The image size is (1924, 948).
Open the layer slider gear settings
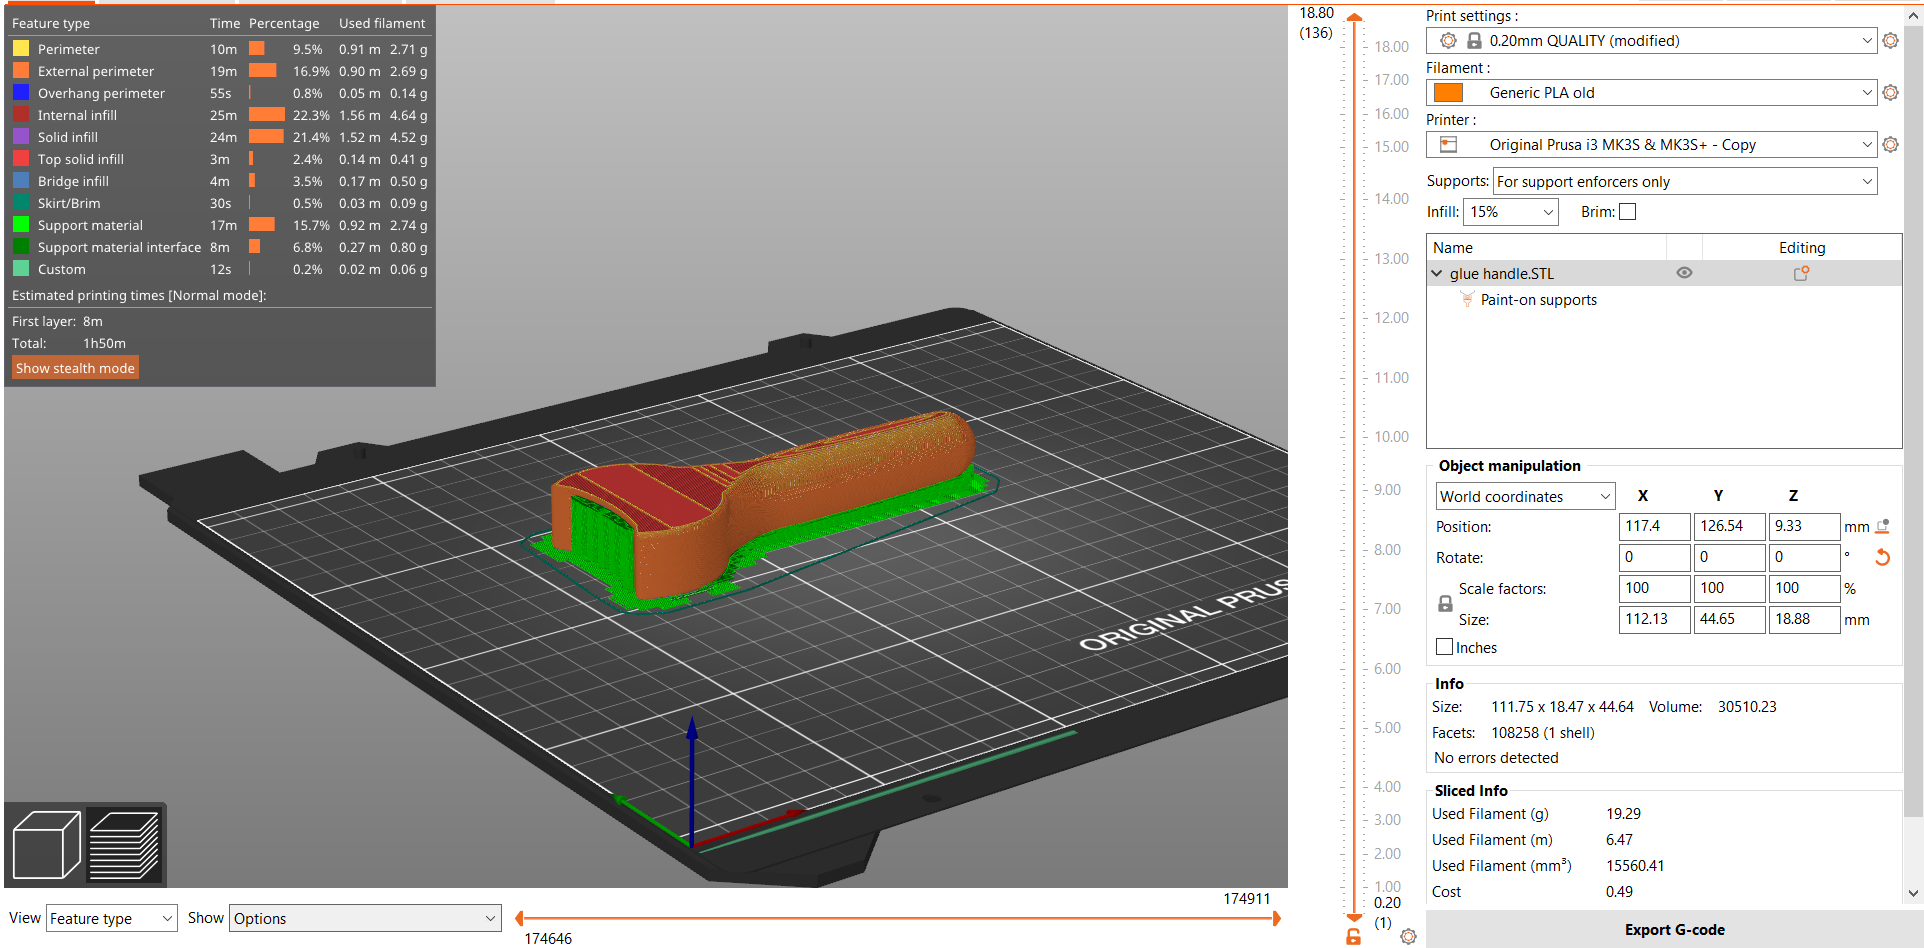(1408, 937)
